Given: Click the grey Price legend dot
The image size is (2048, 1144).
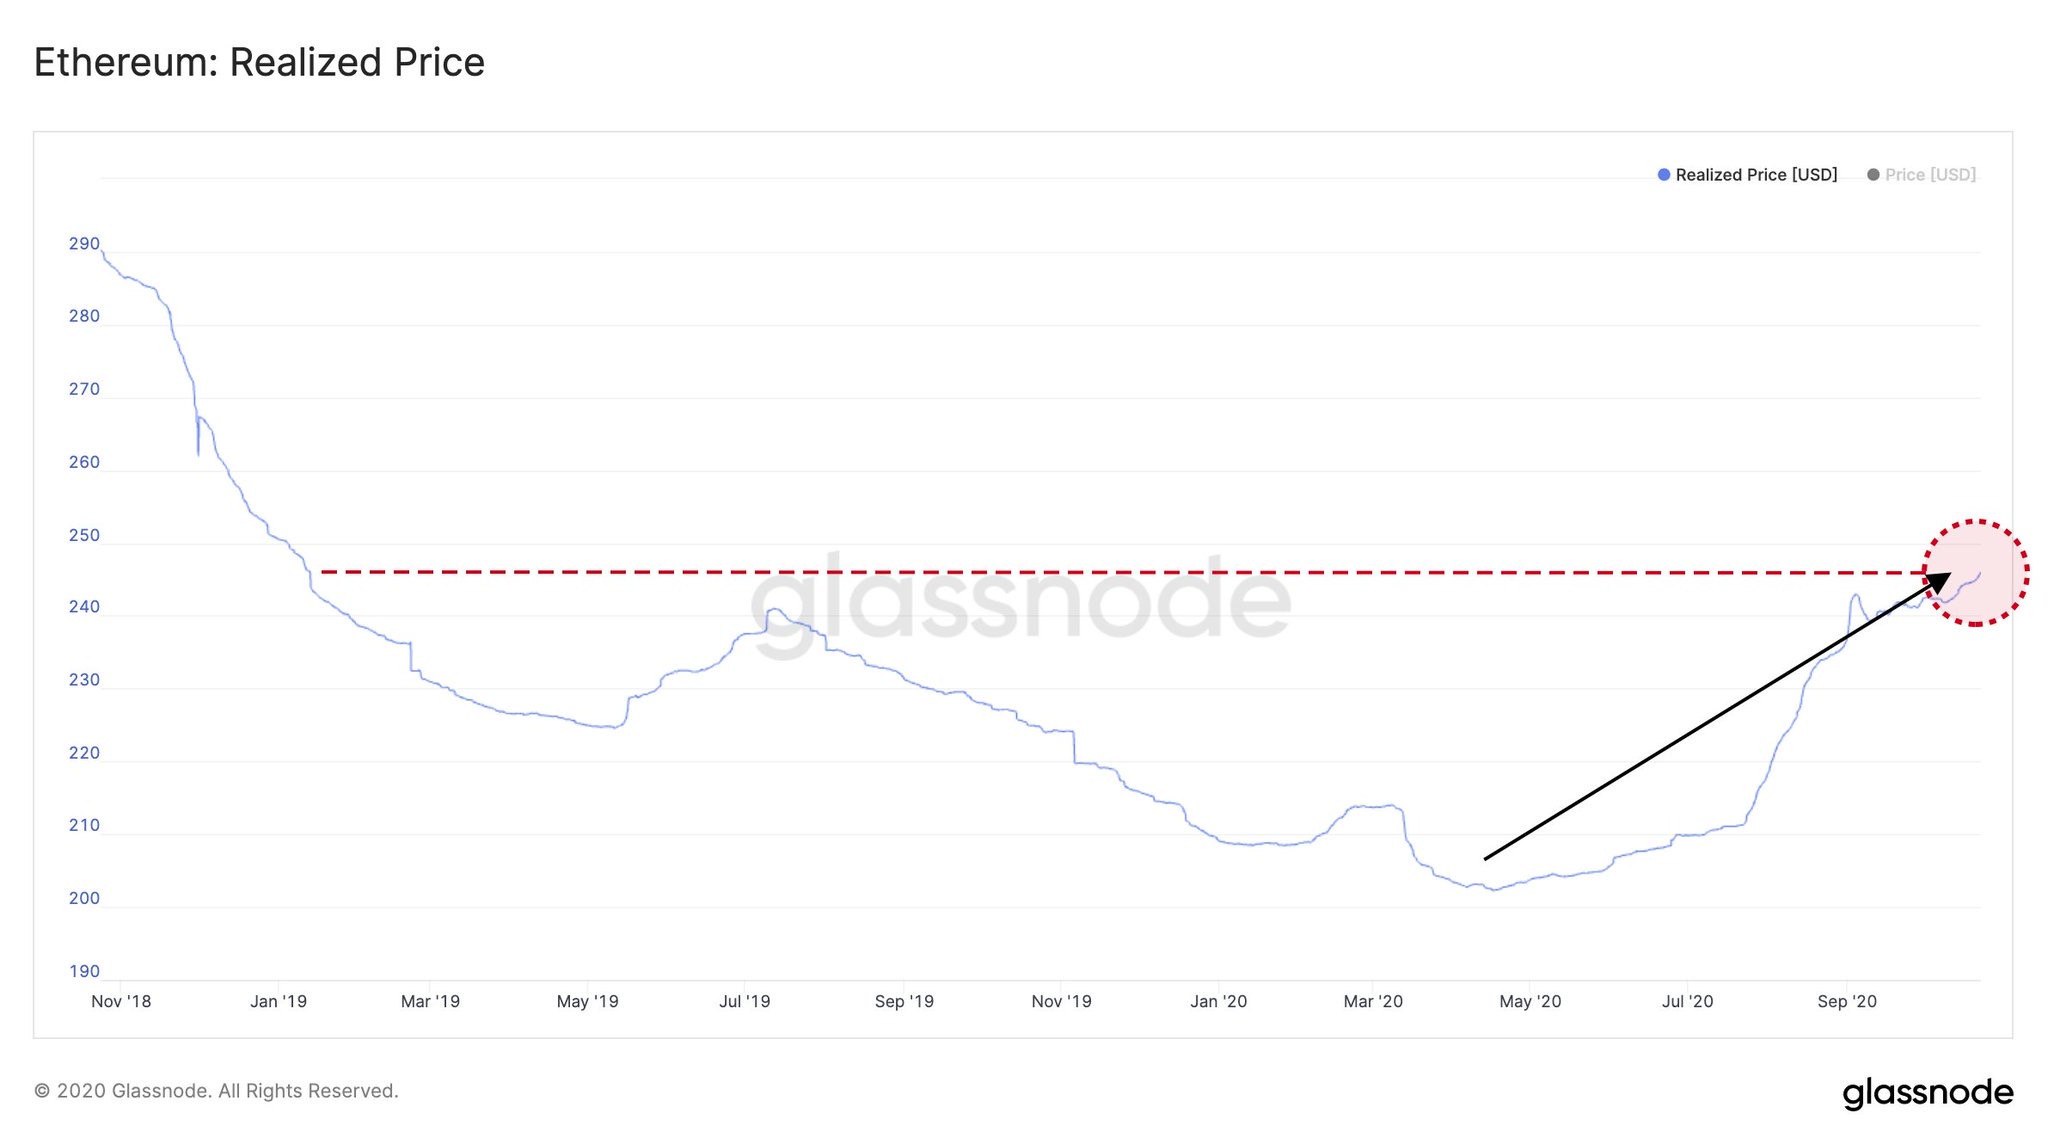Looking at the screenshot, I should tap(1873, 175).
